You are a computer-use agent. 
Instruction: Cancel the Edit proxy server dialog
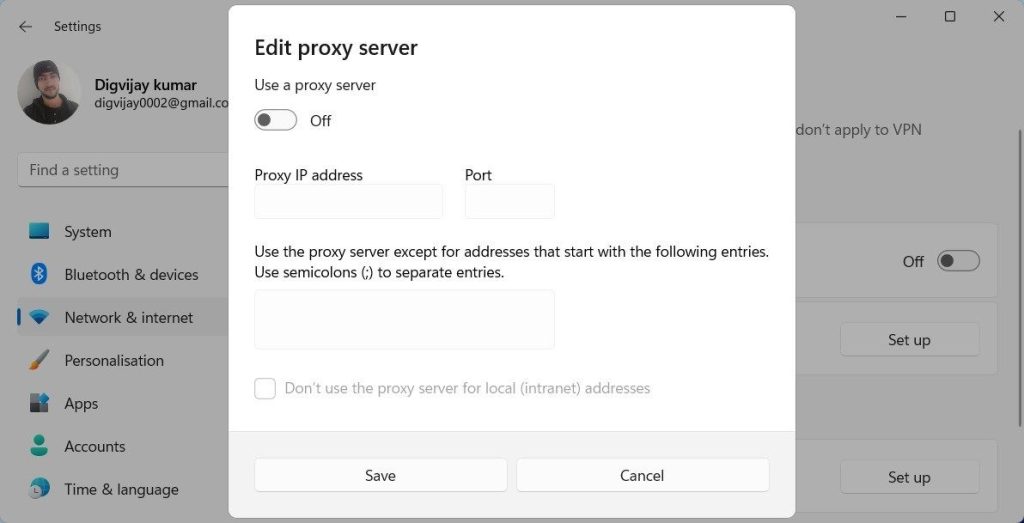[x=642, y=475]
